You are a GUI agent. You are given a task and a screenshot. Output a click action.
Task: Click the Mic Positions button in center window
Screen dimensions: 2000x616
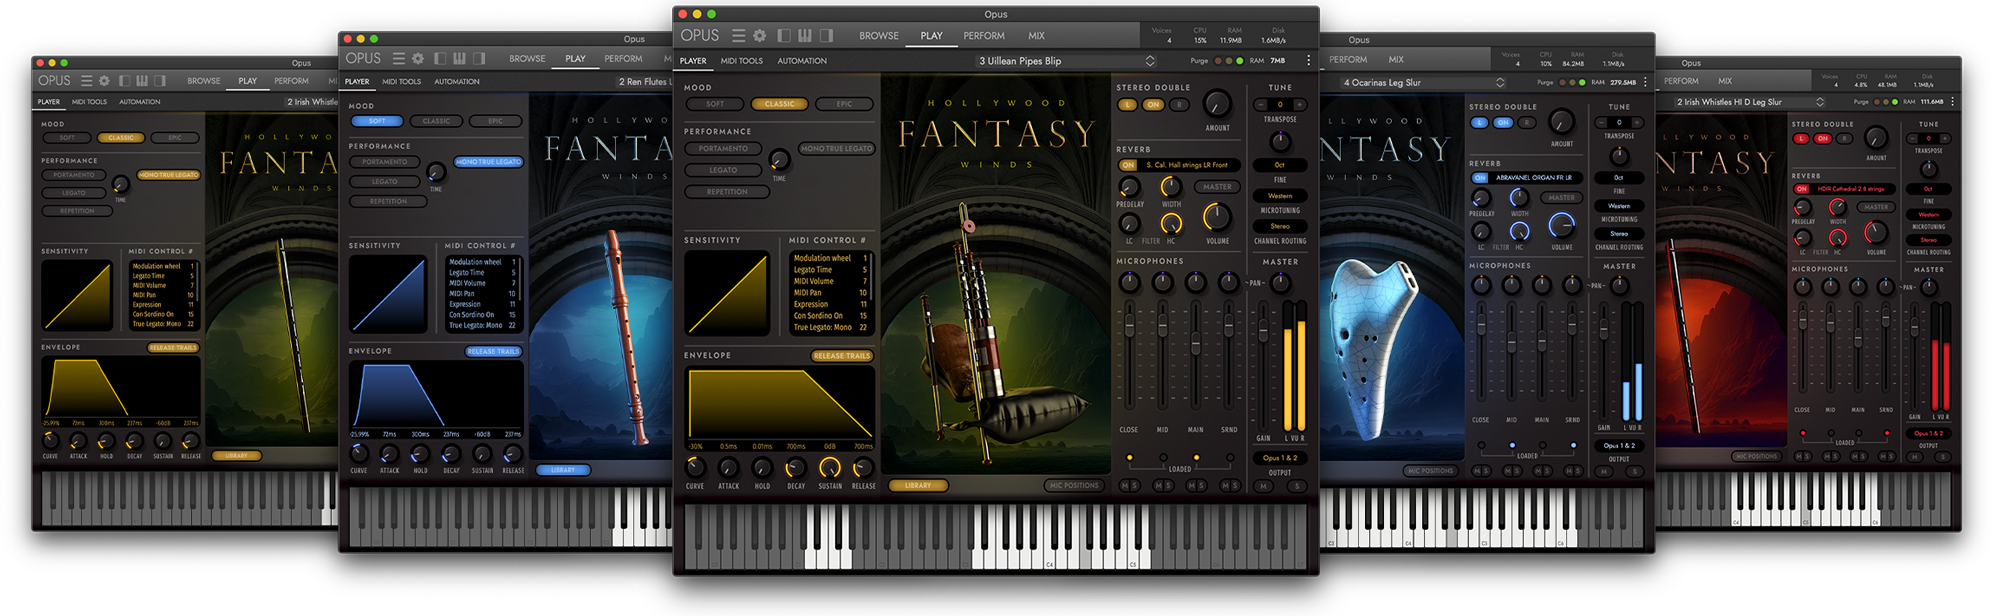(x=1074, y=486)
